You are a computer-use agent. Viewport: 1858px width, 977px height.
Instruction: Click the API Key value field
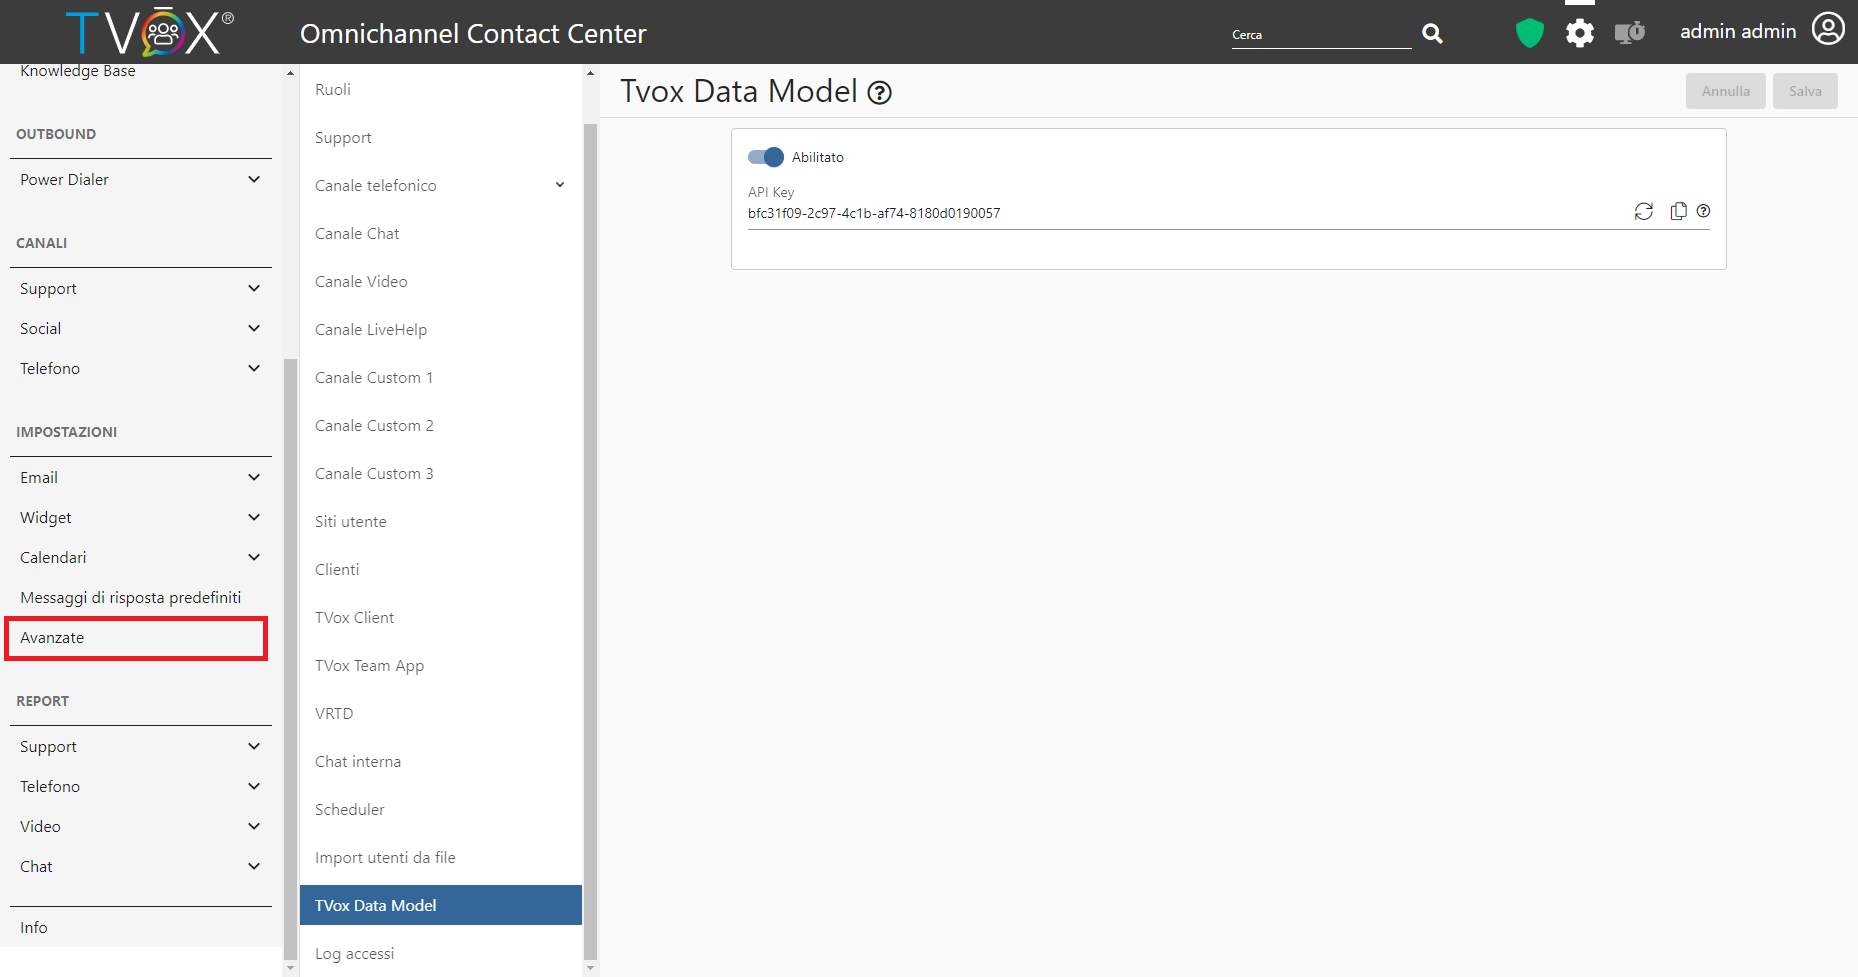[1188, 213]
